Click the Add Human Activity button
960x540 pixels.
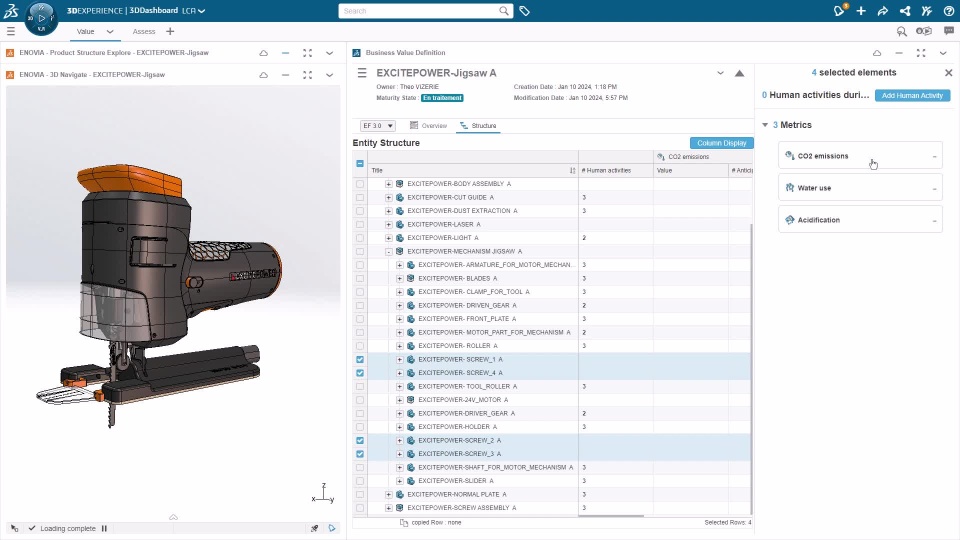(x=912, y=96)
